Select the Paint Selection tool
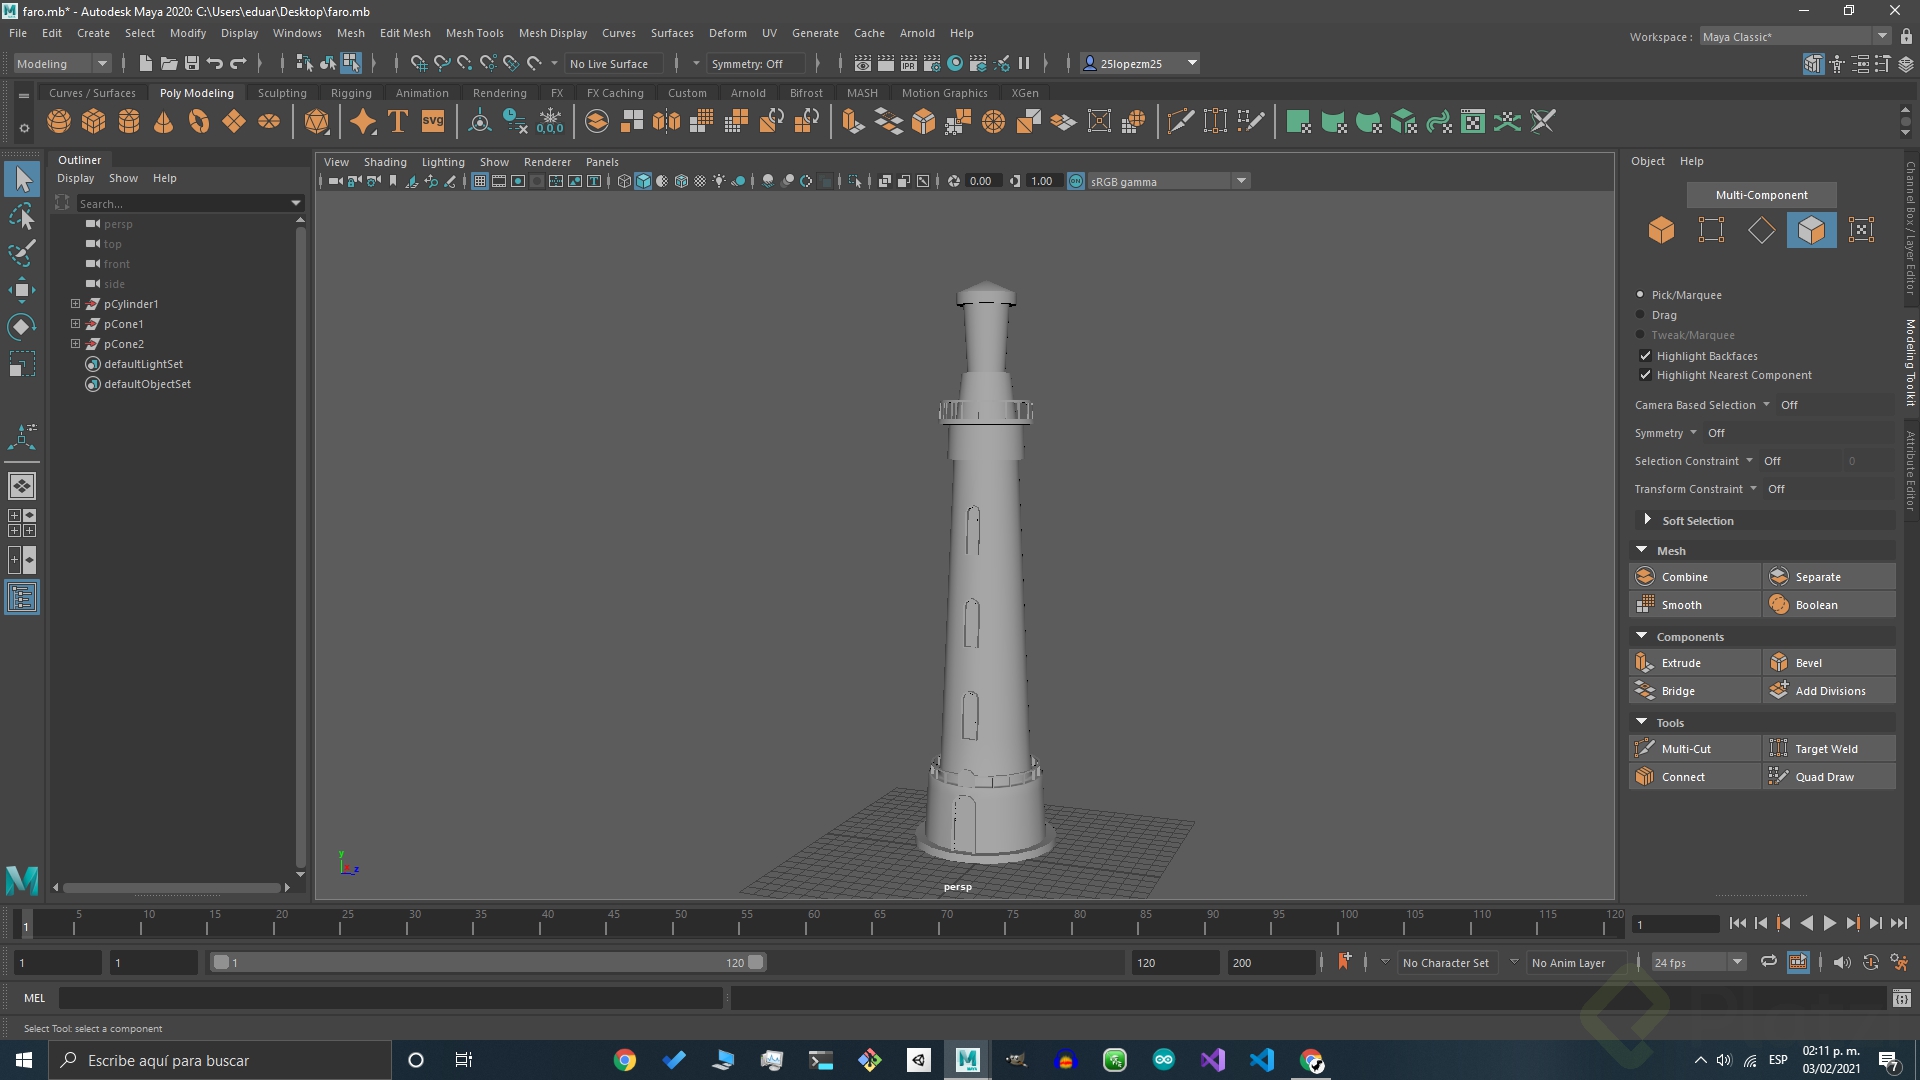The width and height of the screenshot is (1920, 1080). [x=22, y=253]
